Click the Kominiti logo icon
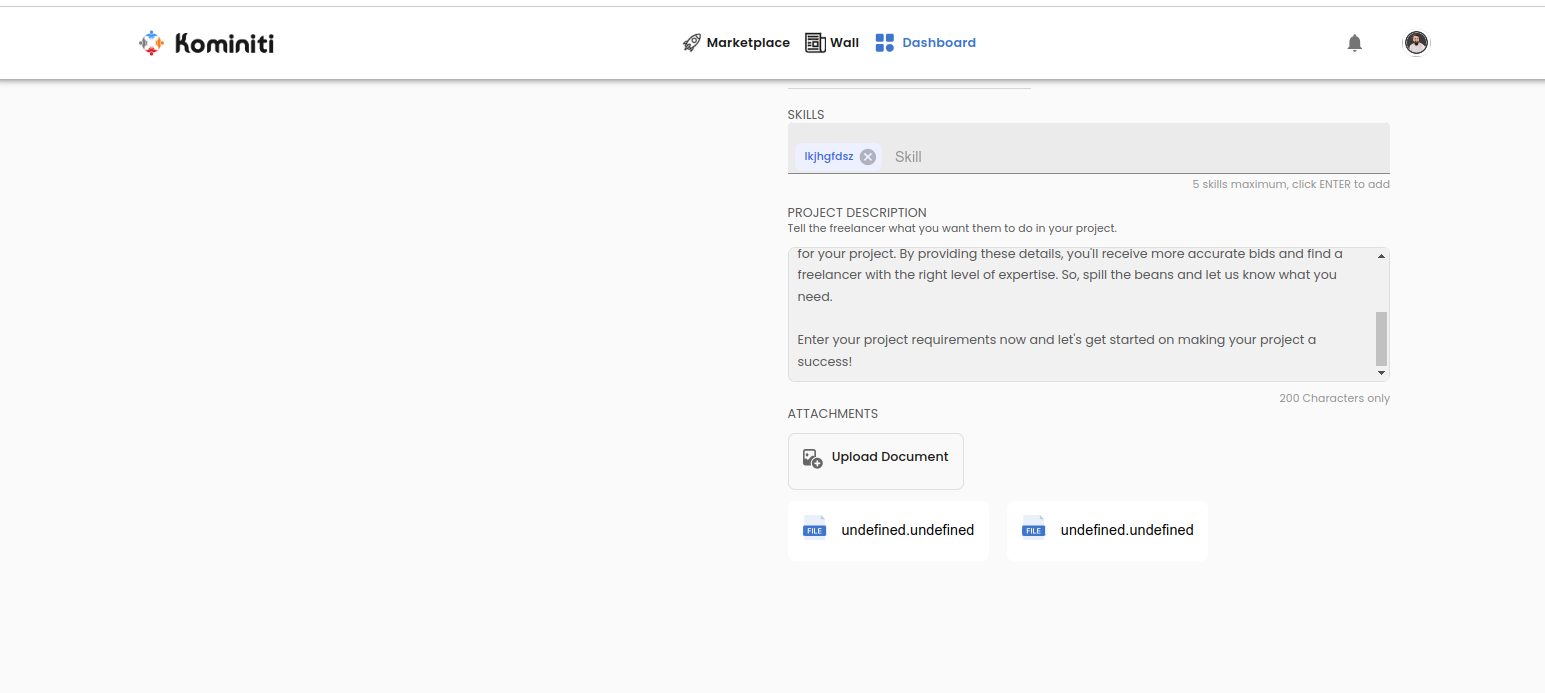 click(151, 43)
